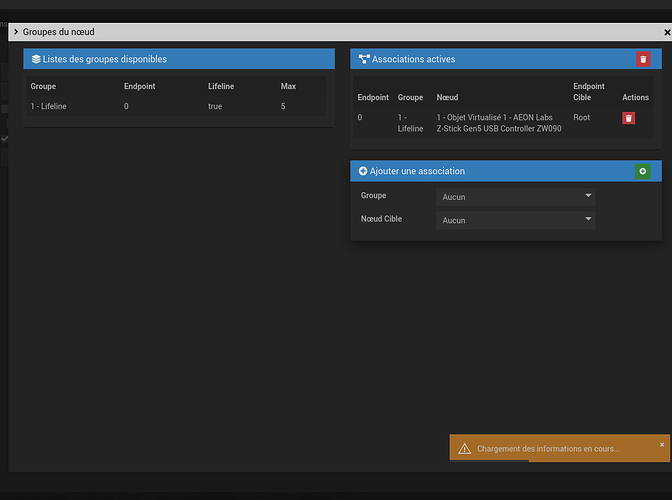Click the 'Nœud Cible' field label
Screen dimensions: 672x500
click(x=381, y=219)
